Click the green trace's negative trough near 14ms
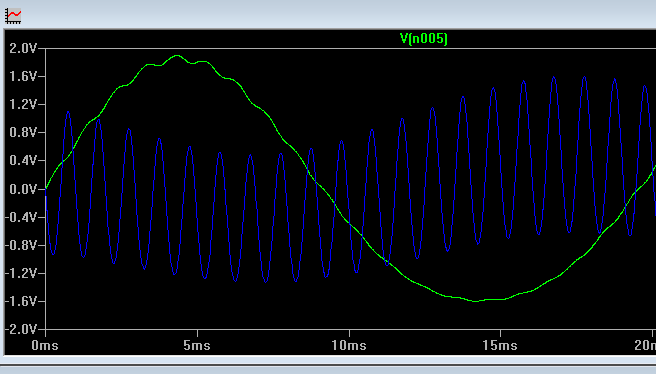The height and width of the screenshot is (374, 656). pyautogui.click(x=476, y=301)
